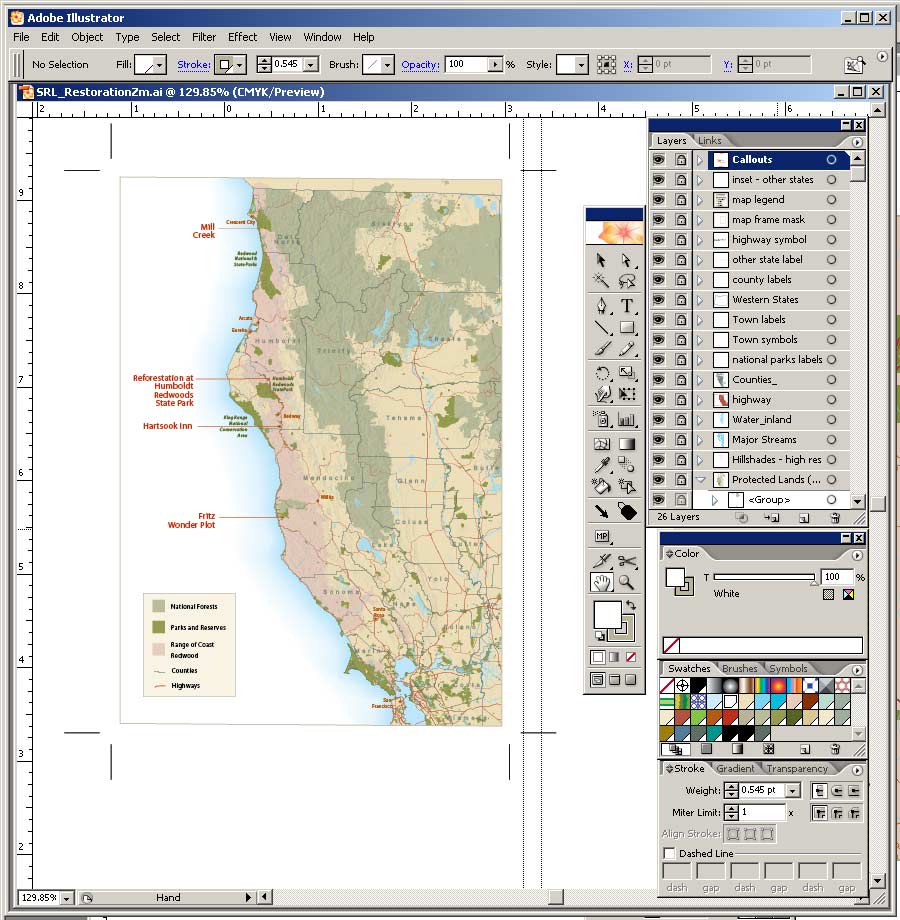Enable the Dashed Line checkbox
Image resolution: width=900 pixels, height=920 pixels.
[x=669, y=853]
